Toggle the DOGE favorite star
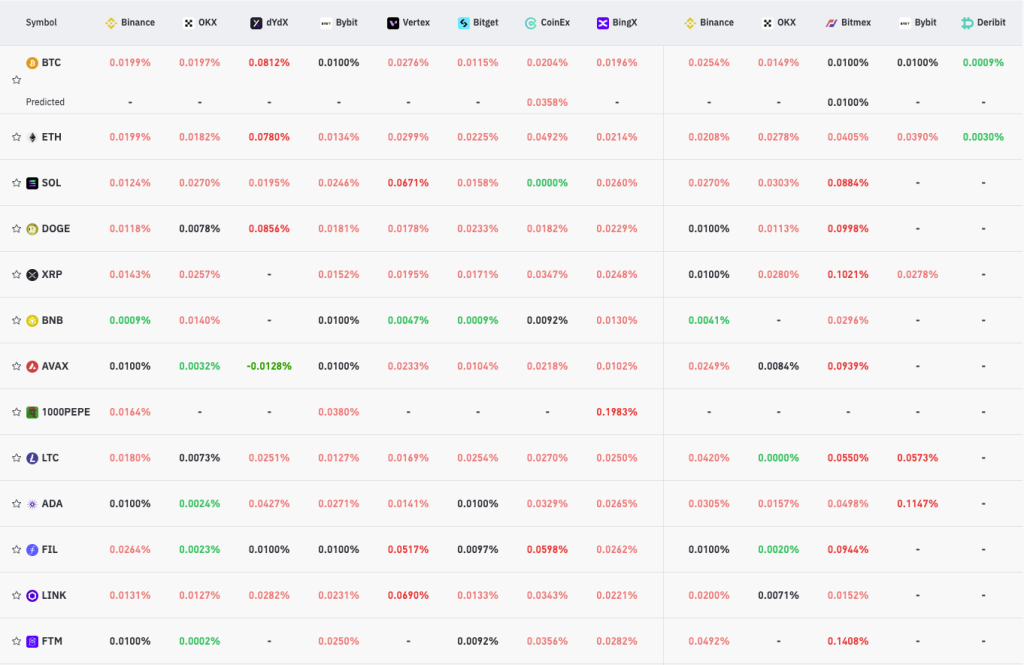 (x=16, y=229)
